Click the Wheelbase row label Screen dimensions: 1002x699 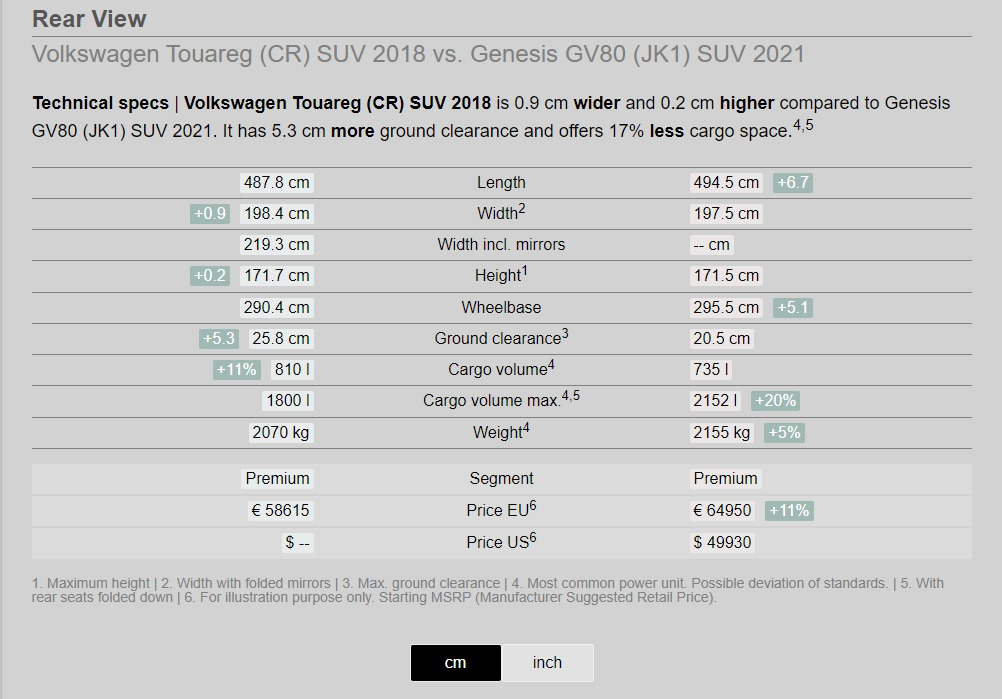[501, 307]
